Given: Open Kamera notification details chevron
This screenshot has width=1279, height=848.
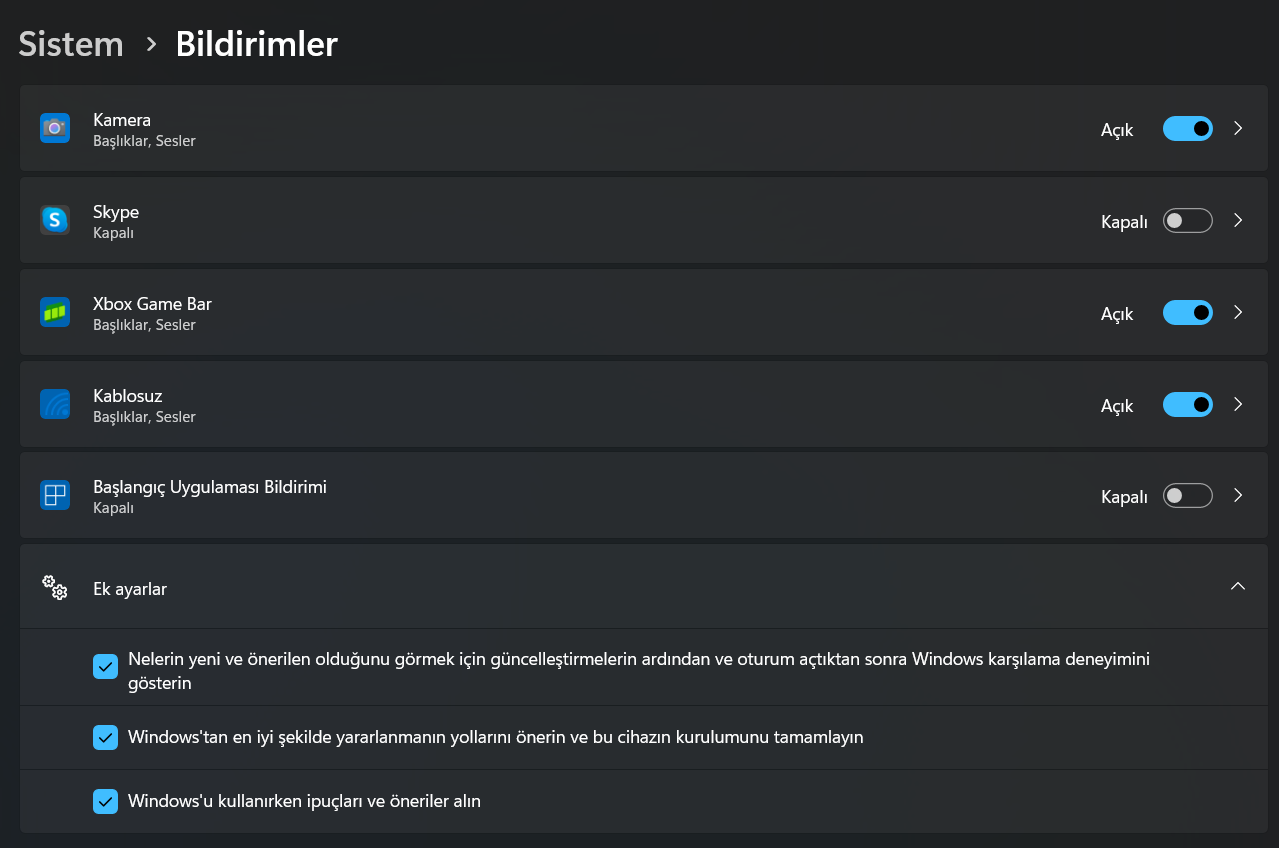Looking at the screenshot, I should [x=1238, y=128].
